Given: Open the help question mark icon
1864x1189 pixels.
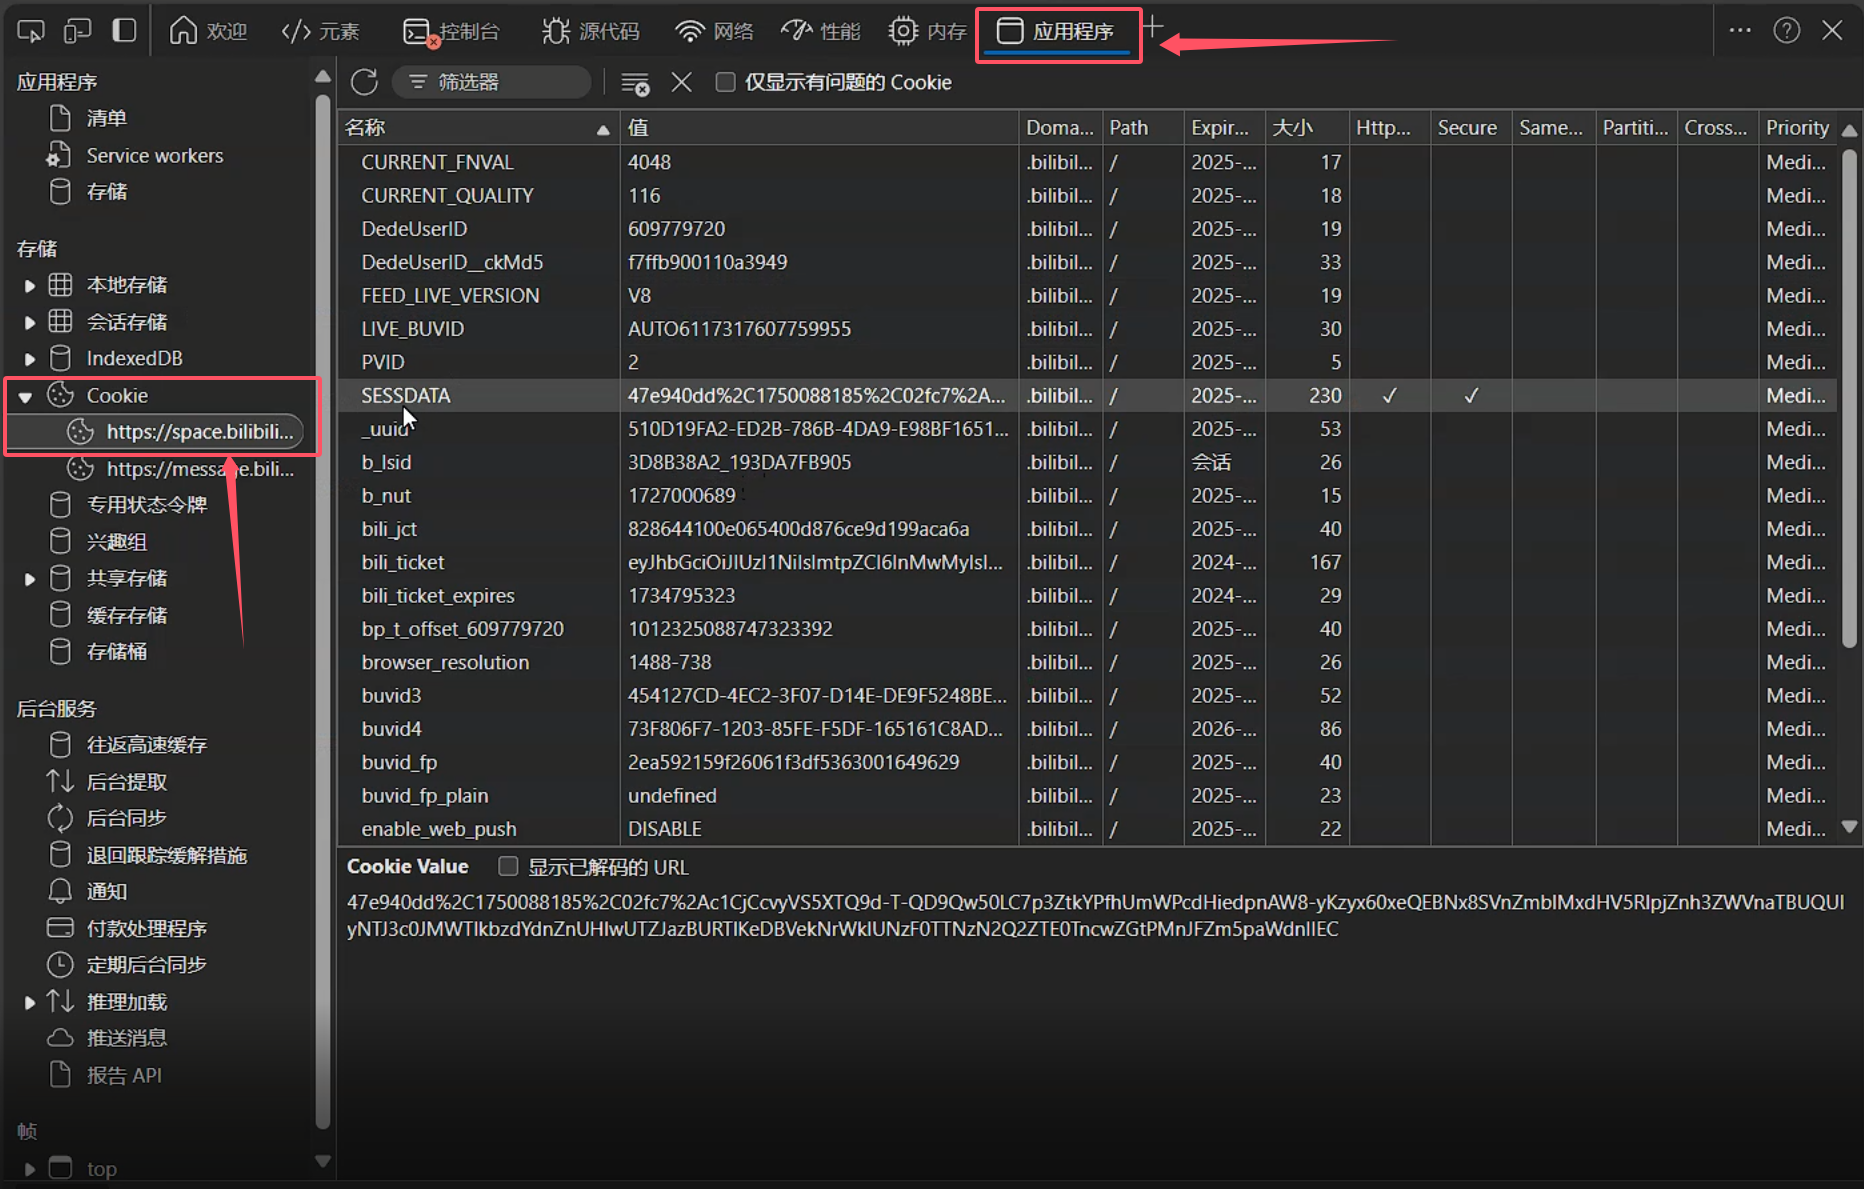Looking at the screenshot, I should [1787, 31].
